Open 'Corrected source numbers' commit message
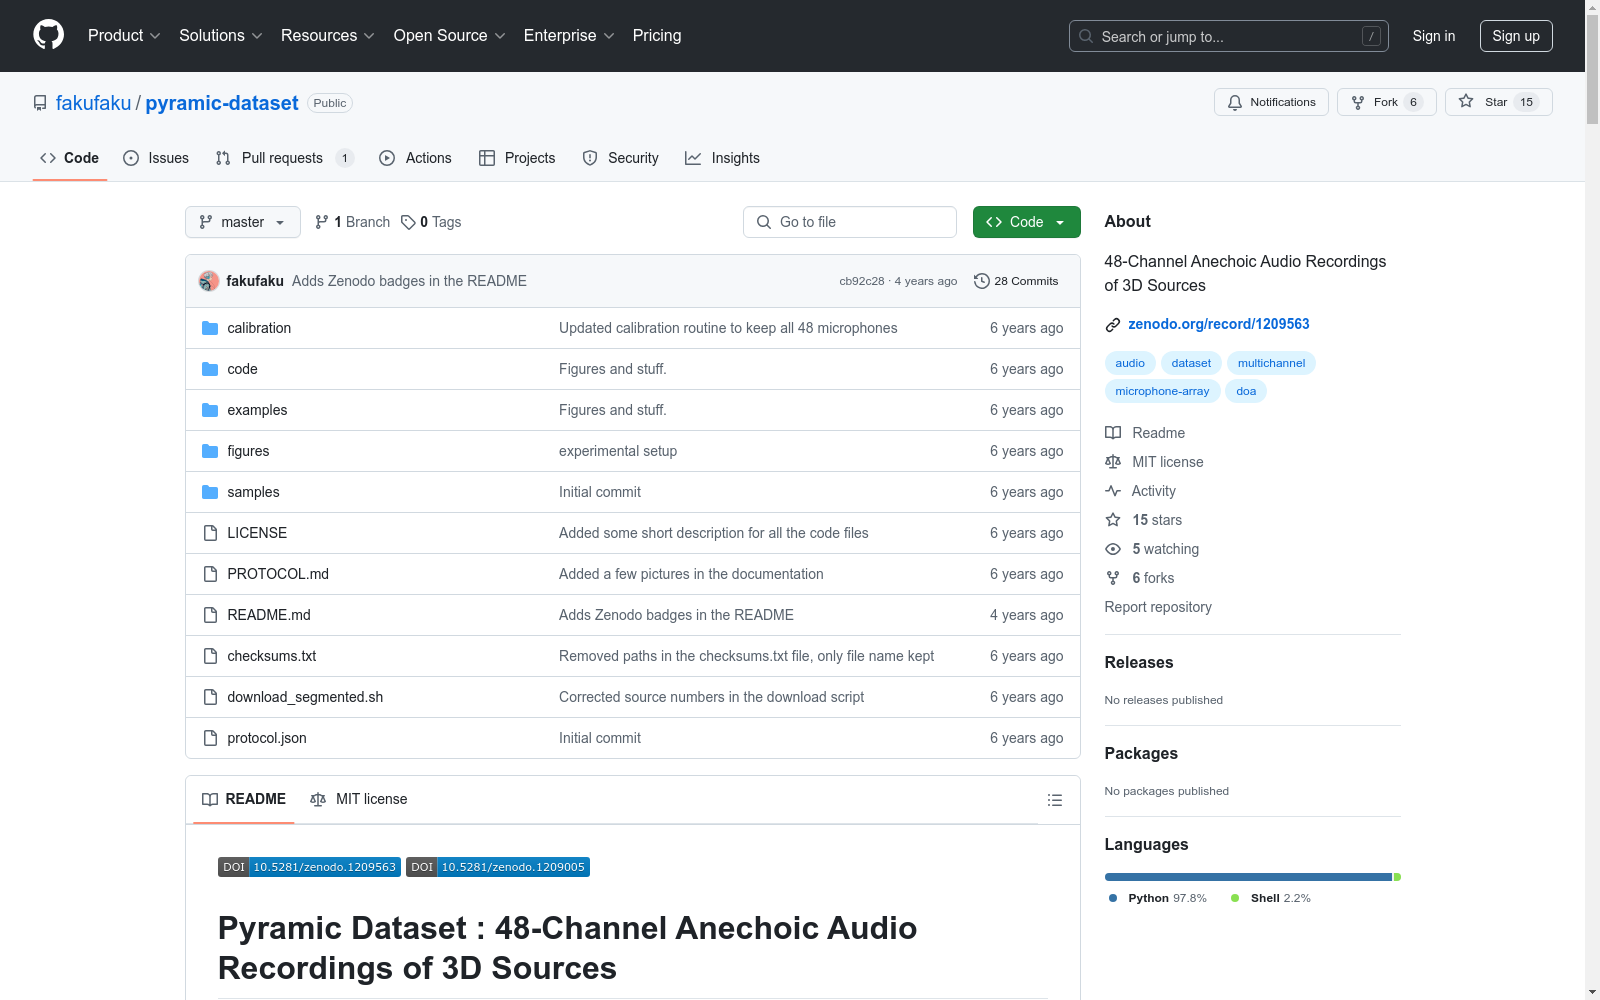 pyautogui.click(x=711, y=697)
